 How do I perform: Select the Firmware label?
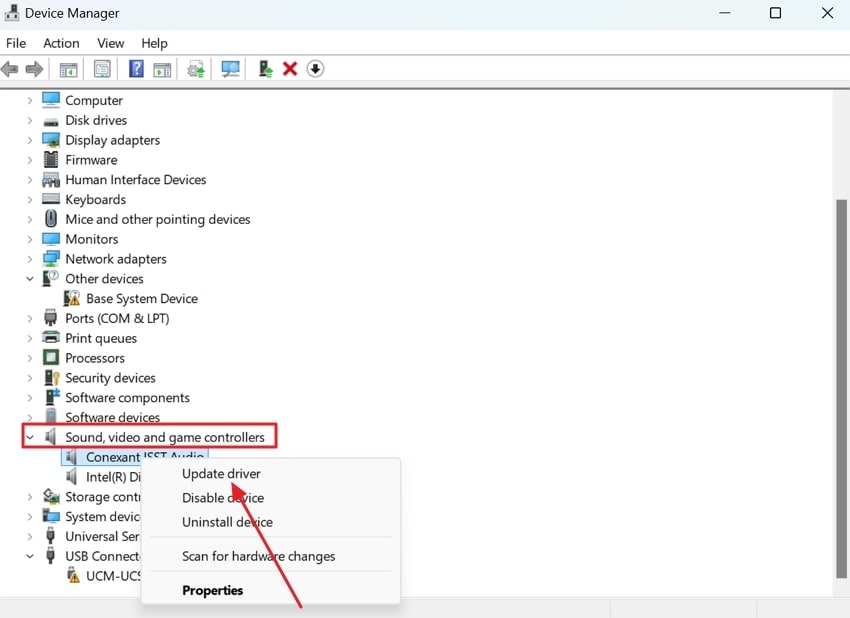pos(91,160)
